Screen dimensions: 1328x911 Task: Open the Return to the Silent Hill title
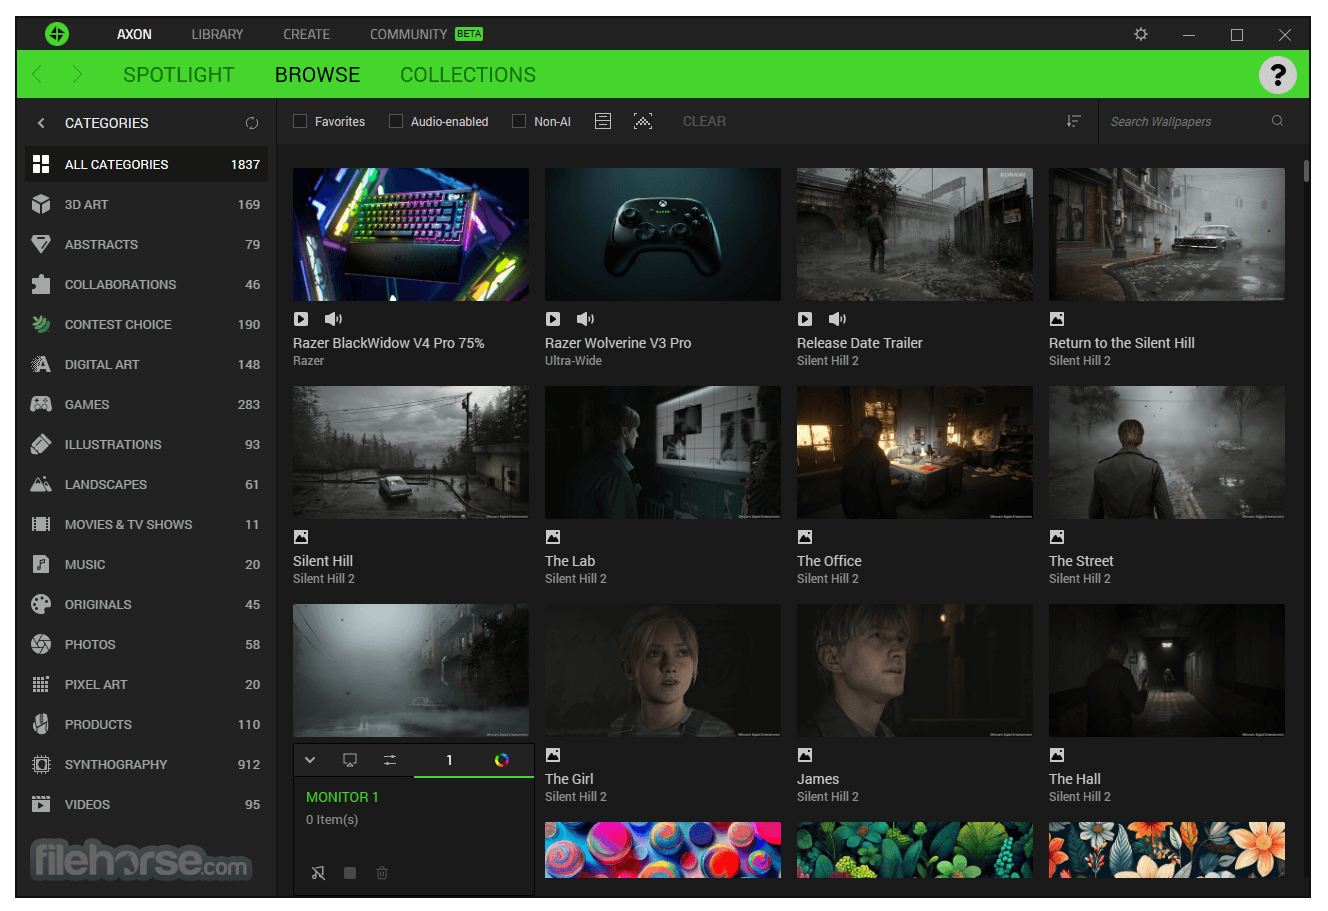tap(1122, 343)
